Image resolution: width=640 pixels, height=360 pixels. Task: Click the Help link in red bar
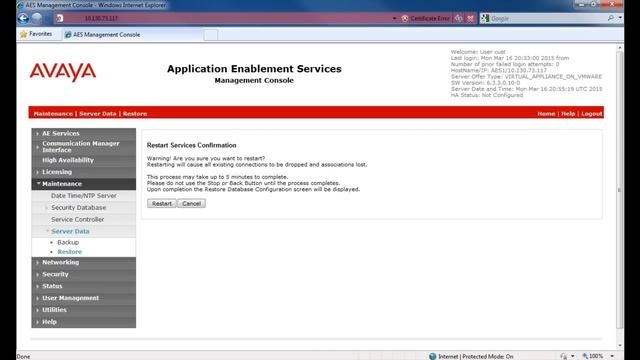(x=568, y=113)
